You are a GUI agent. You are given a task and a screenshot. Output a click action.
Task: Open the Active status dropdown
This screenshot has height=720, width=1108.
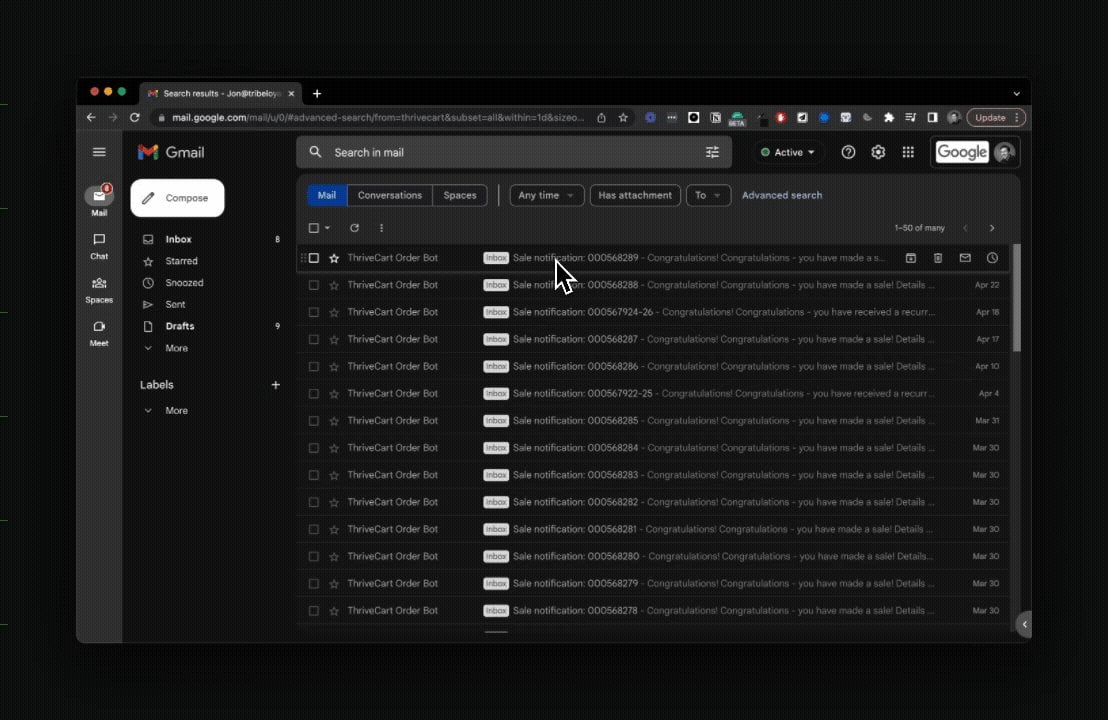coord(787,152)
